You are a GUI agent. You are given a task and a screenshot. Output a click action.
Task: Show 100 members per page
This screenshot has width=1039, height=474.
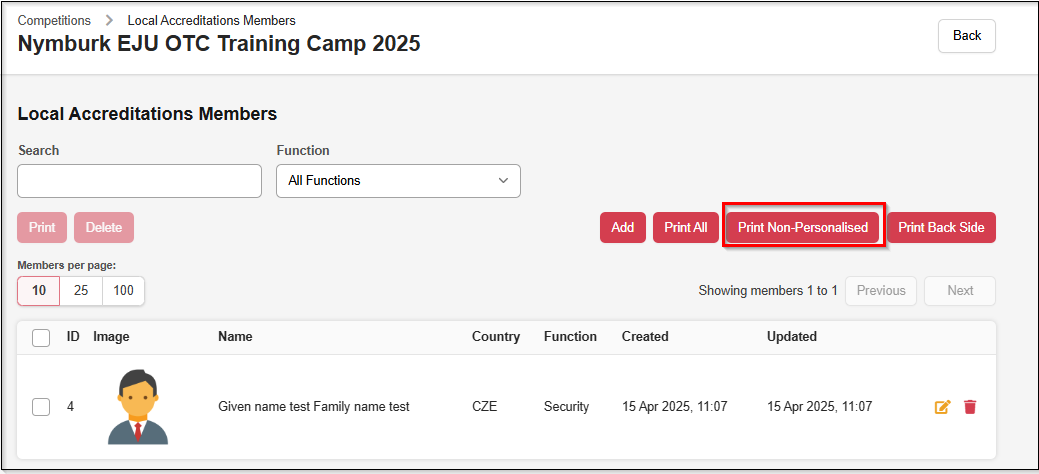123,291
